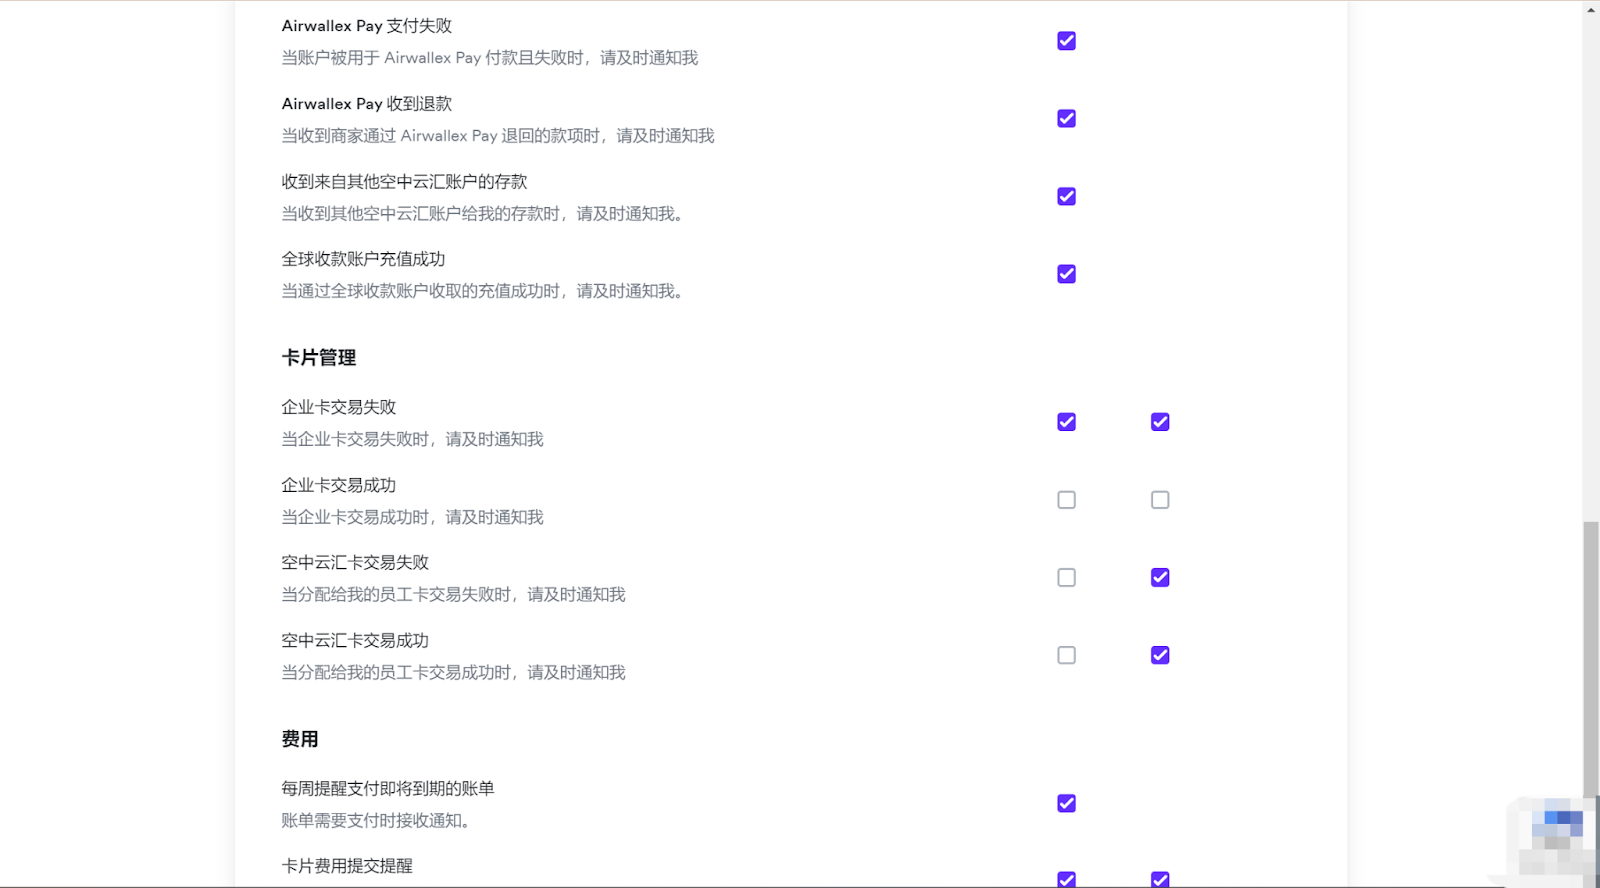Click the 收到来自其他空中云汇账户的存款 title
The height and width of the screenshot is (888, 1600).
404,182
